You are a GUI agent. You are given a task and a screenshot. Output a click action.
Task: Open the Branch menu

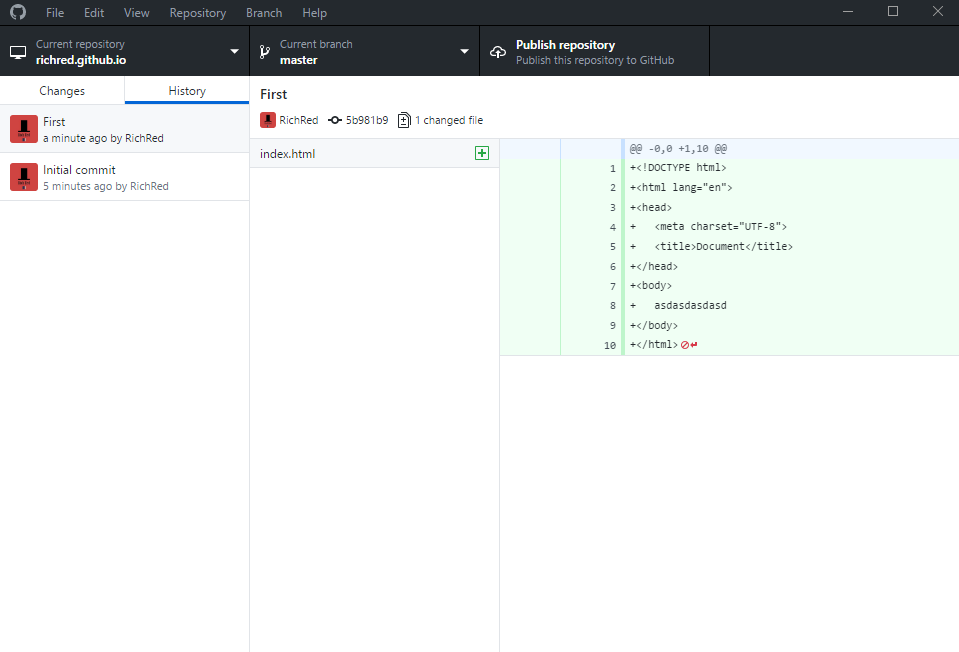[x=263, y=12]
